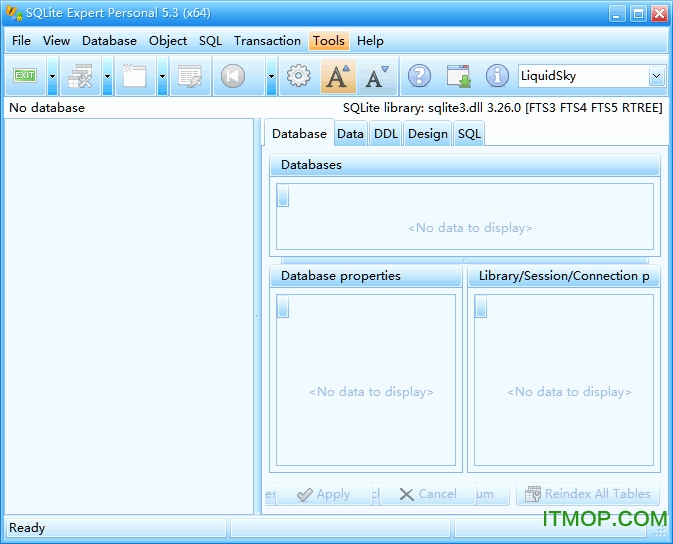The width and height of the screenshot is (673, 544).
Task: Click the 'Ready' status bar text
Action: [27, 528]
